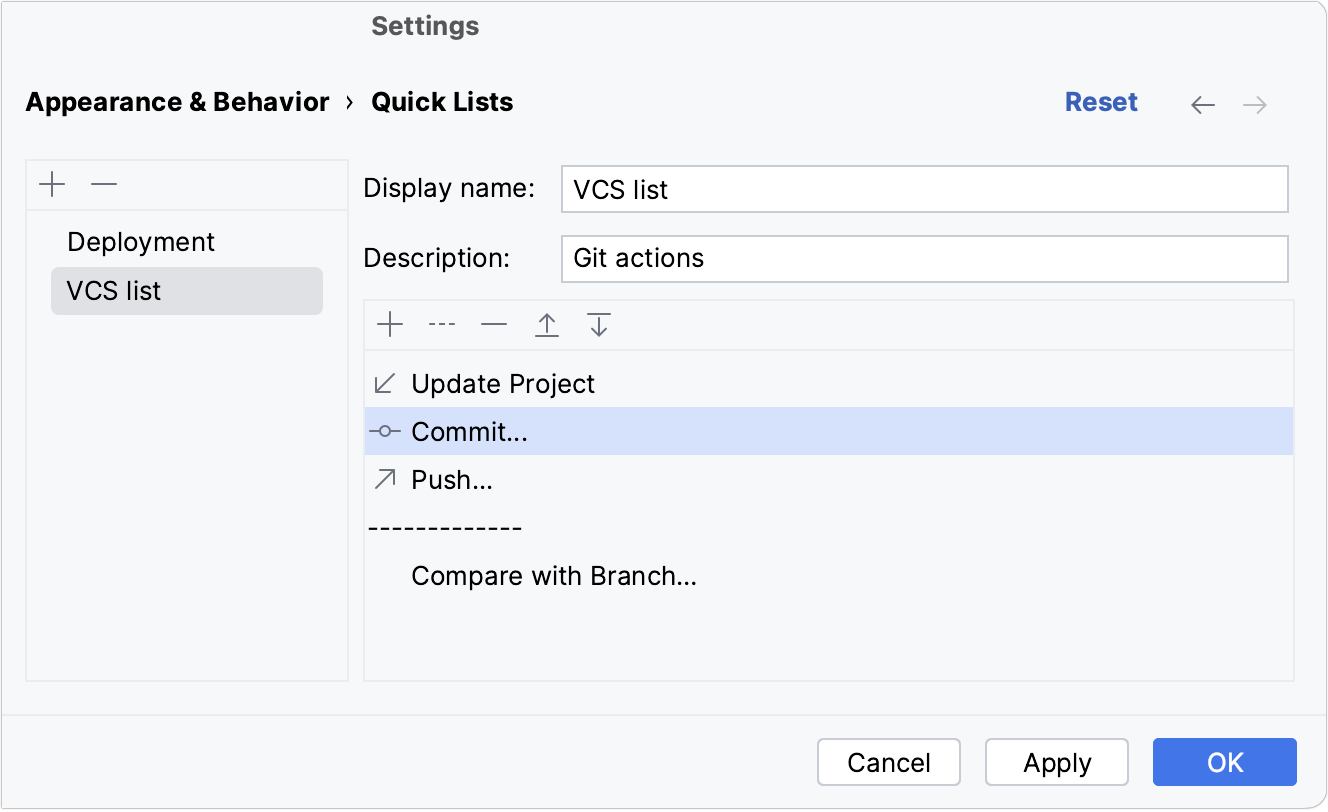The height and width of the screenshot is (812, 1328).
Task: Move the Commit action down
Action: [x=598, y=324]
